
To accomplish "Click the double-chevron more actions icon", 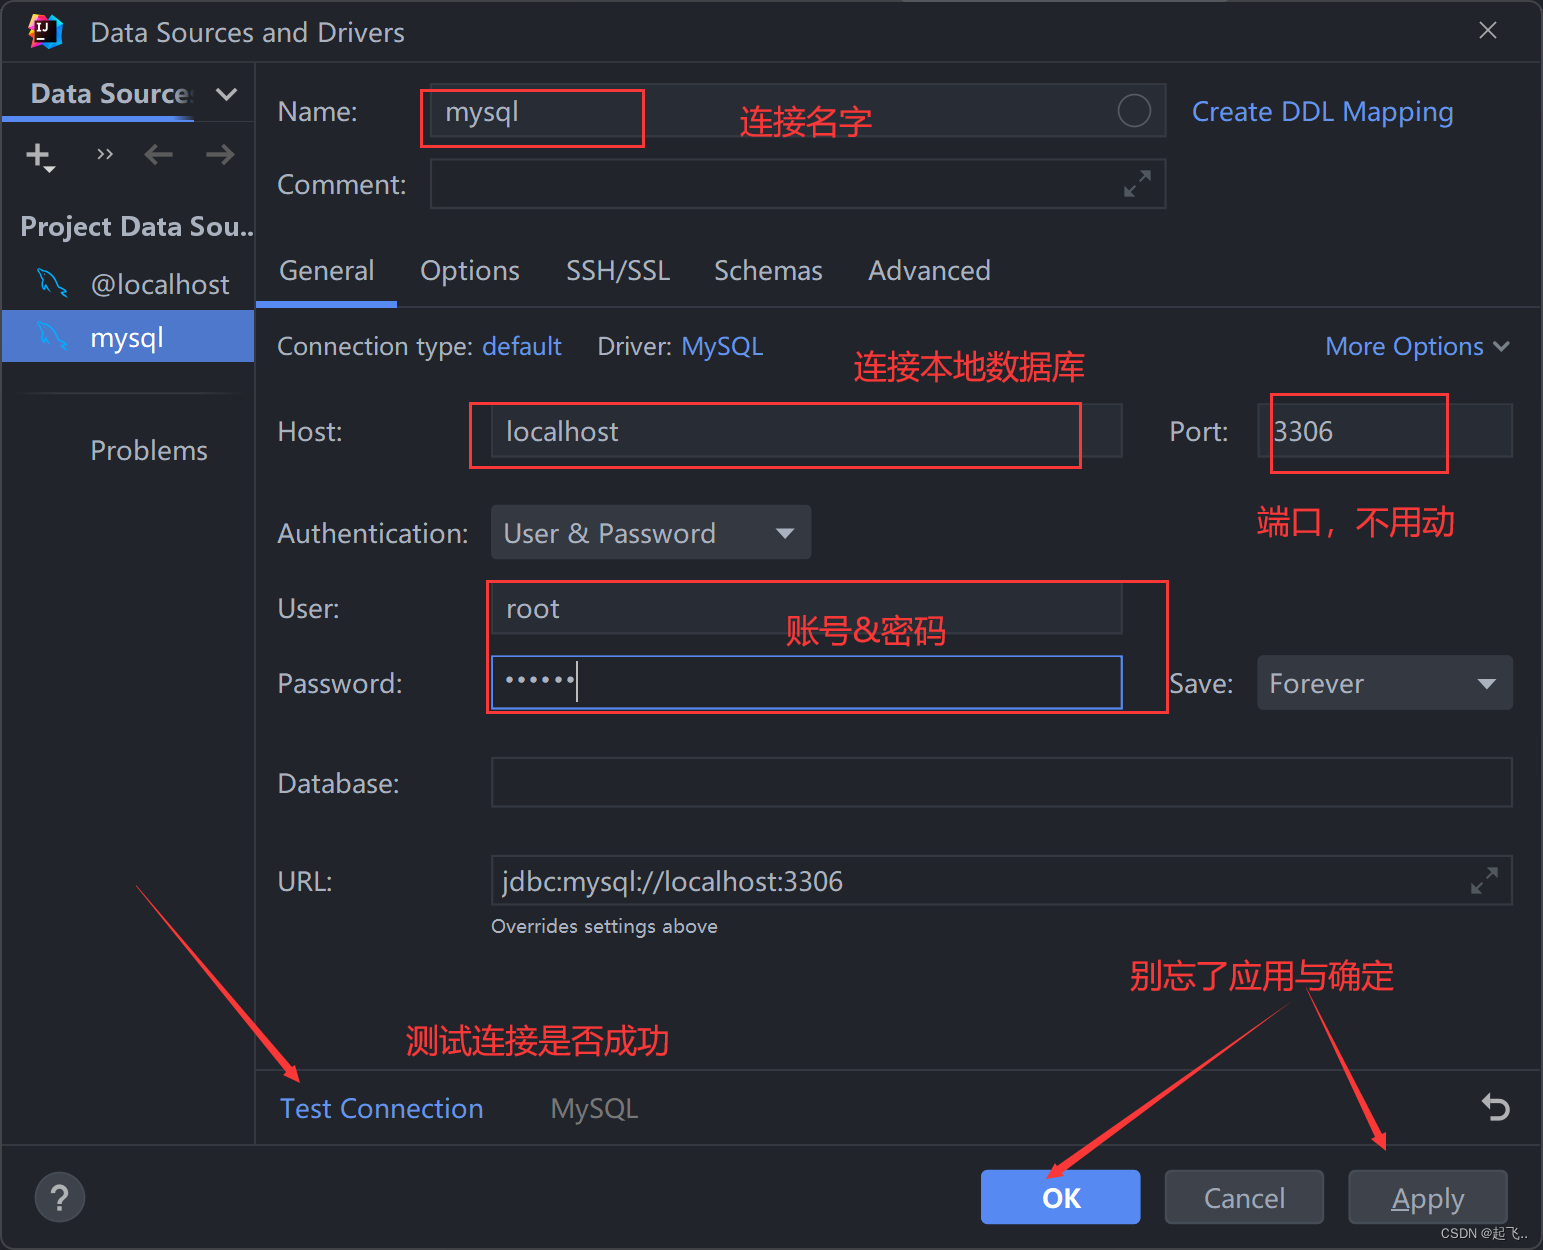I will tap(105, 154).
